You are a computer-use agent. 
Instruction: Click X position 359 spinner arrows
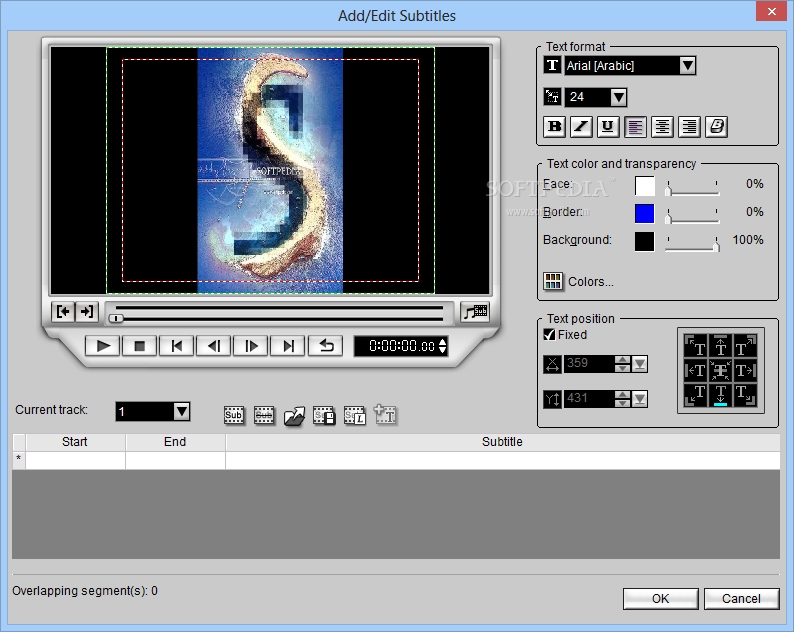coord(622,364)
